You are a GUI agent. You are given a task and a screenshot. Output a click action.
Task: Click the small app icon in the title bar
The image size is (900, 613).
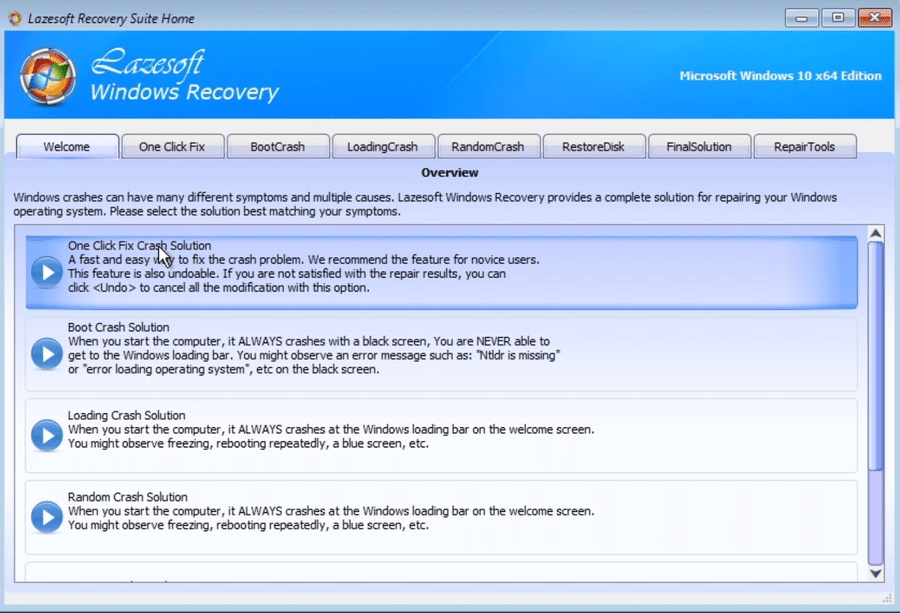pyautogui.click(x=15, y=18)
